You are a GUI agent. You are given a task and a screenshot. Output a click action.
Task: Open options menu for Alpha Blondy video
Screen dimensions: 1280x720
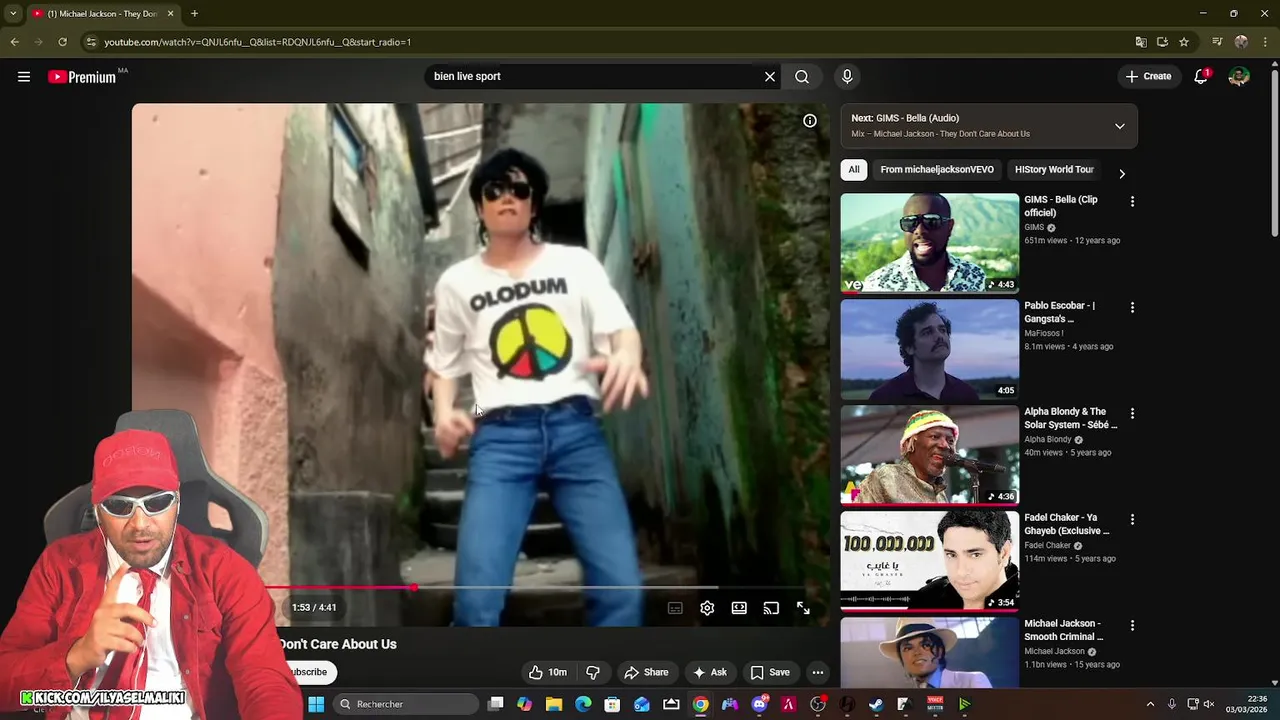click(1132, 413)
